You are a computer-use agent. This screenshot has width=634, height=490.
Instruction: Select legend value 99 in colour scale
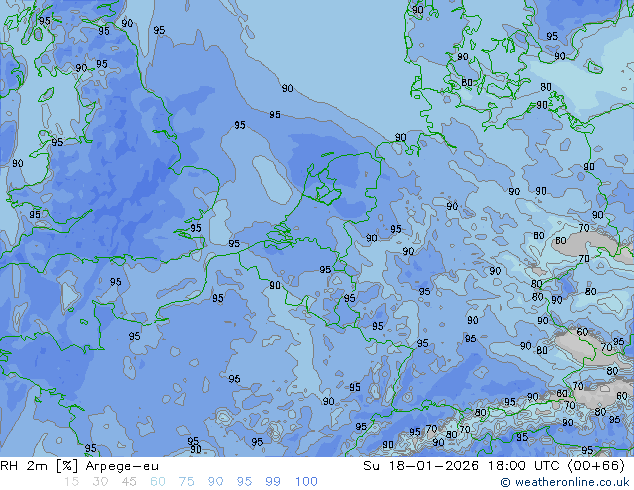273,482
